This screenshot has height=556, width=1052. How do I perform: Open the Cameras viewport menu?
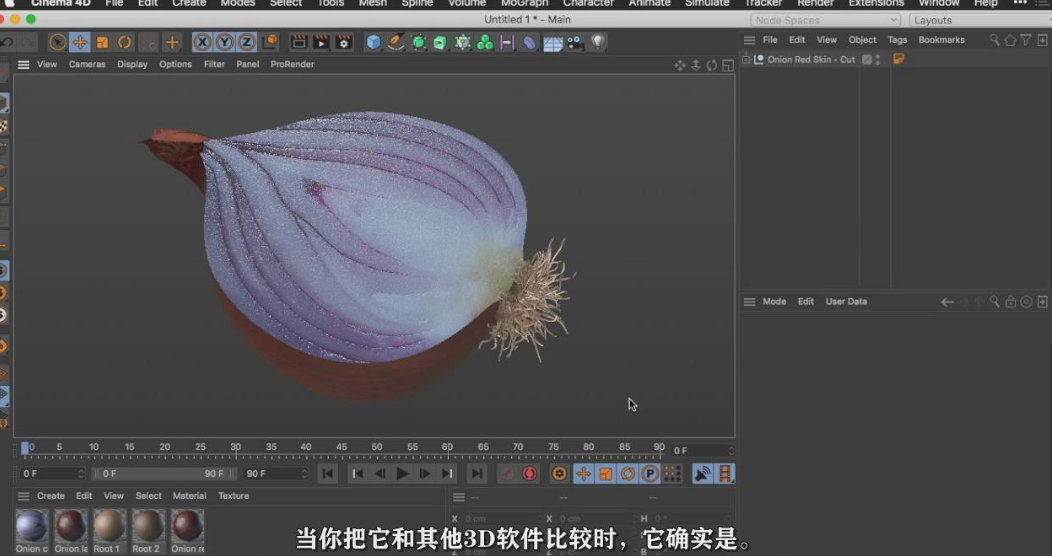pyautogui.click(x=87, y=64)
